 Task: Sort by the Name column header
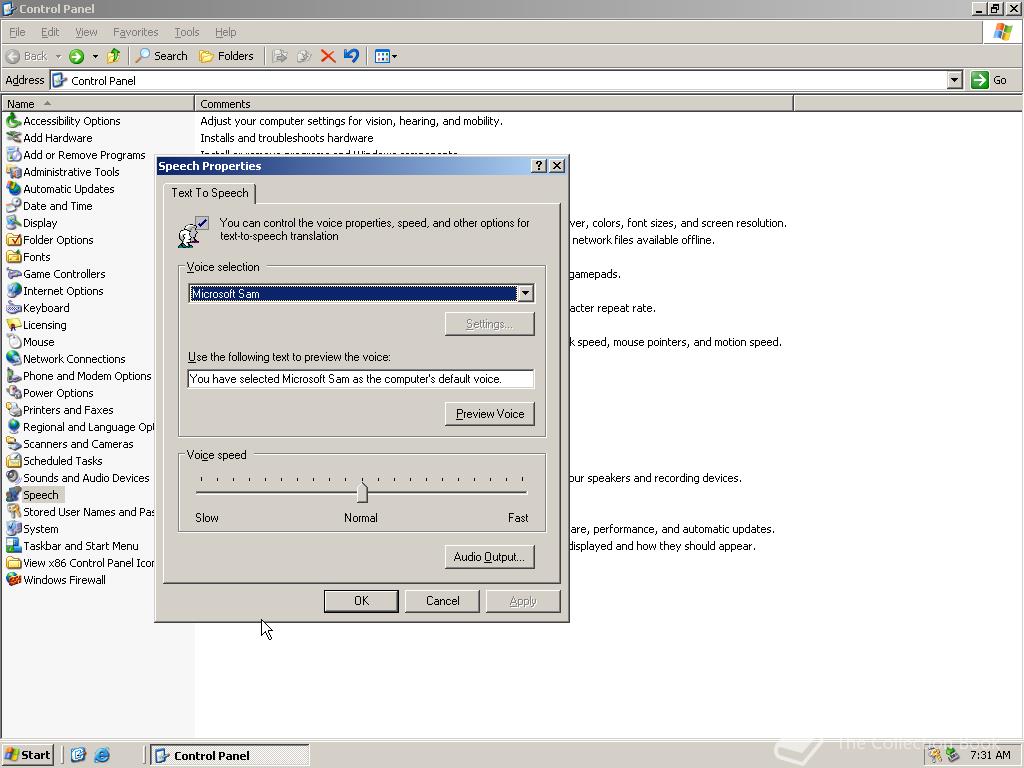point(98,103)
